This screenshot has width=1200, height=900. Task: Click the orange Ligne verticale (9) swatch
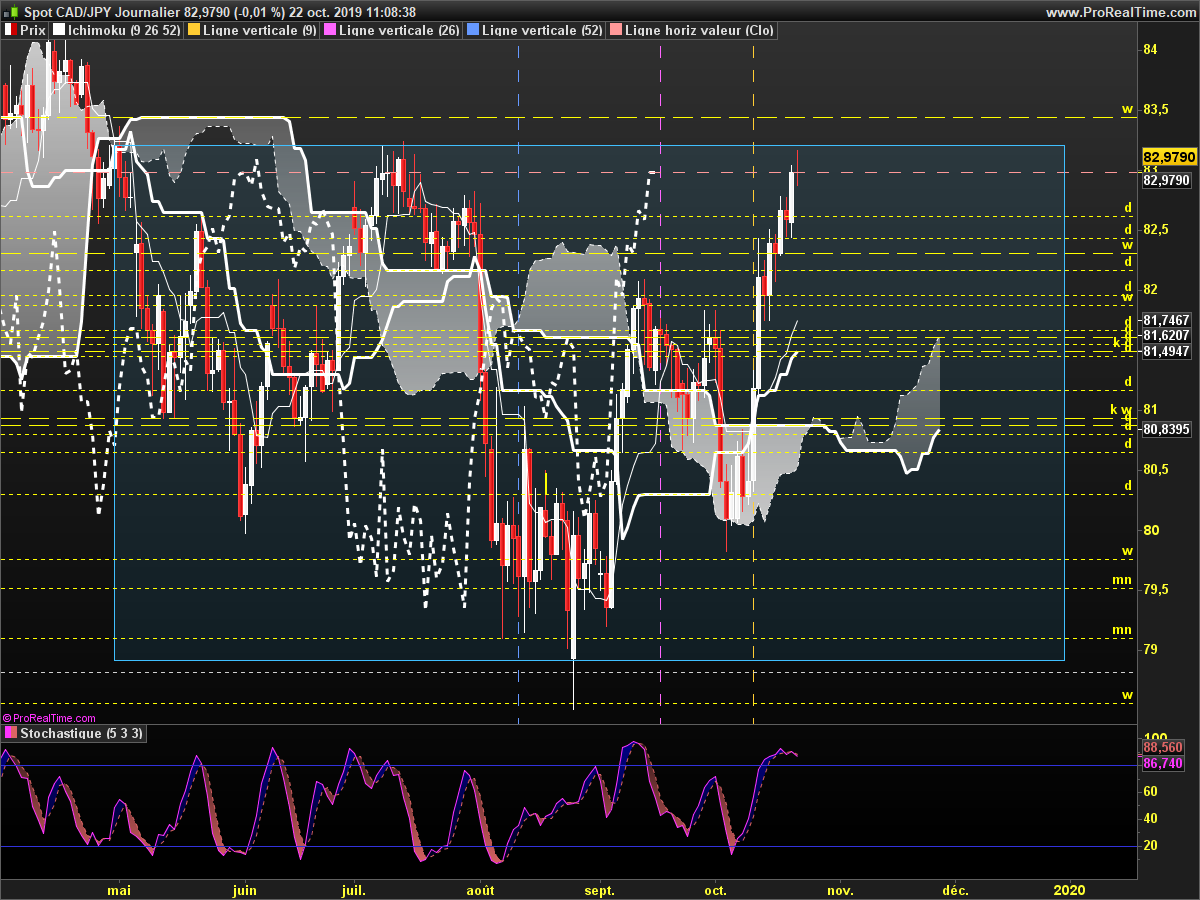coord(193,30)
